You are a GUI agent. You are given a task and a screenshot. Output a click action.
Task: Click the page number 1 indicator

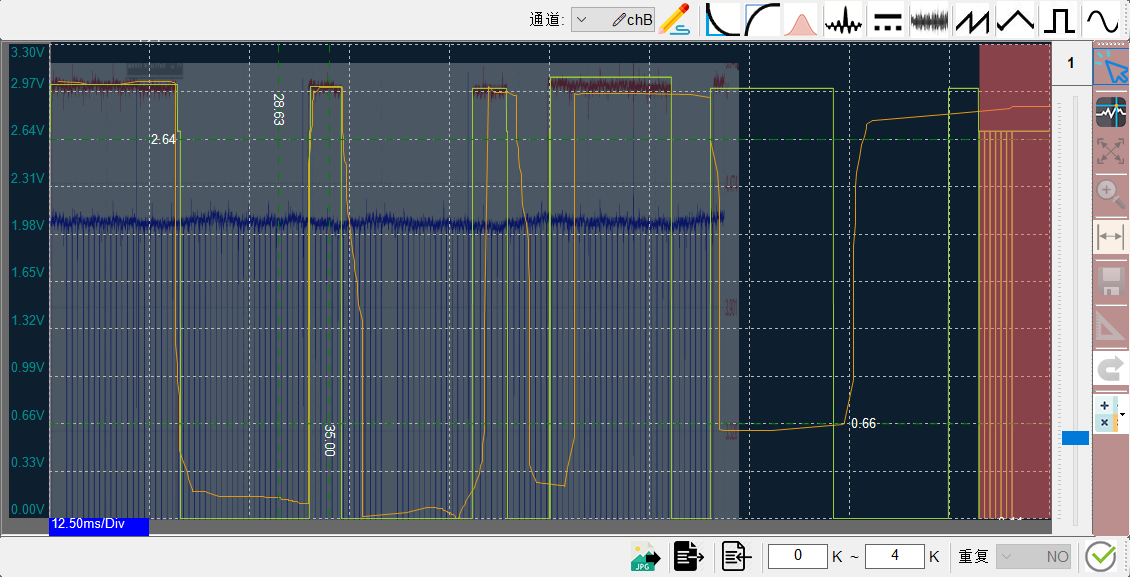pyautogui.click(x=1070, y=63)
